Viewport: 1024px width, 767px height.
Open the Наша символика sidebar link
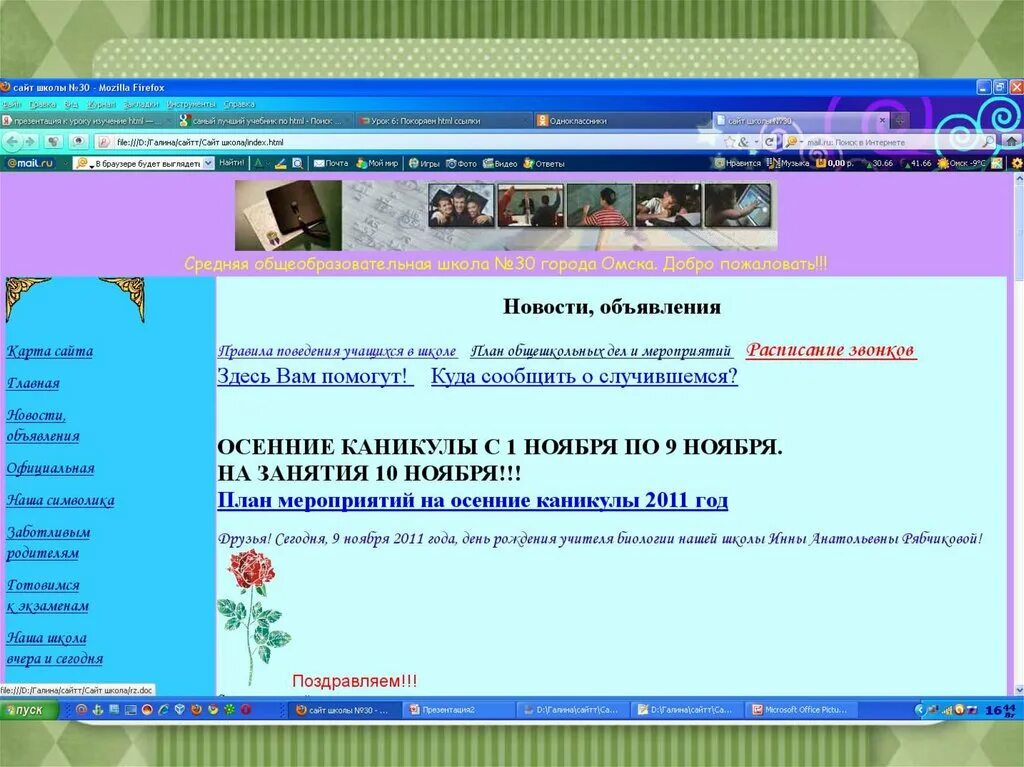(x=60, y=500)
